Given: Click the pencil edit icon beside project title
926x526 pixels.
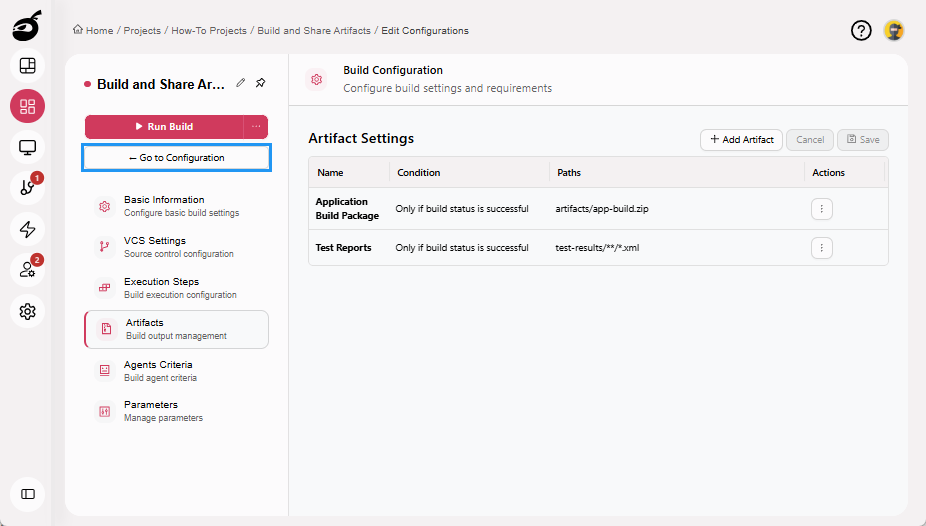Looking at the screenshot, I should tap(240, 83).
